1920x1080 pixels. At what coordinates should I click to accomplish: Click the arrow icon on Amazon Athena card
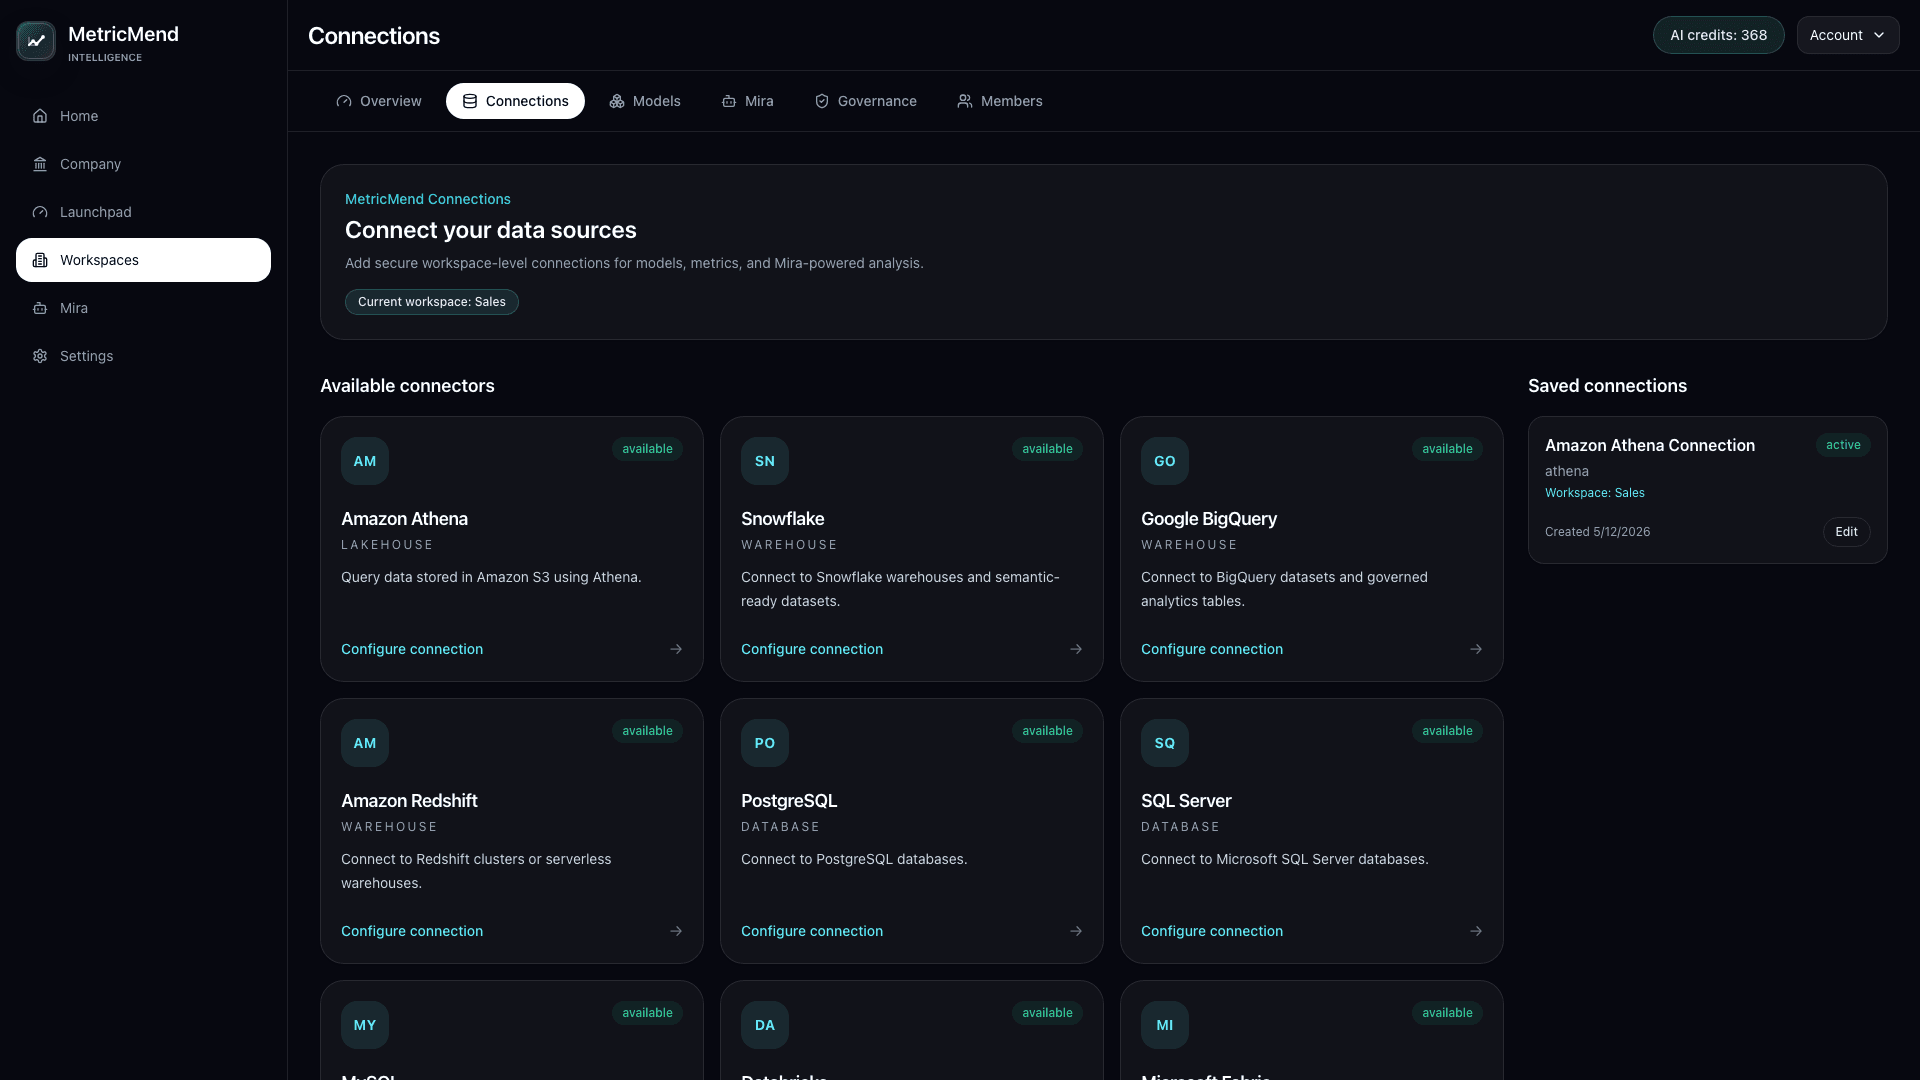coord(676,649)
